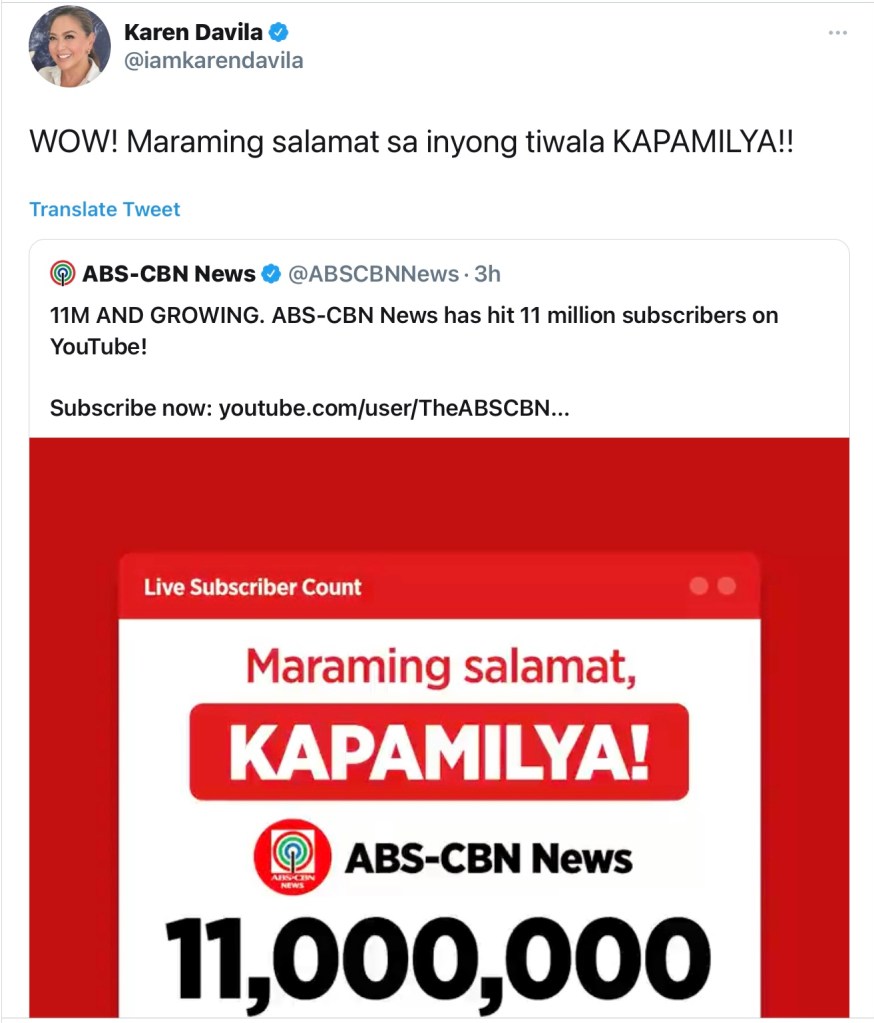This screenshot has width=874, height=1023.
Task: Click the blue verified badge beside Karen Davila
Action: (278, 33)
